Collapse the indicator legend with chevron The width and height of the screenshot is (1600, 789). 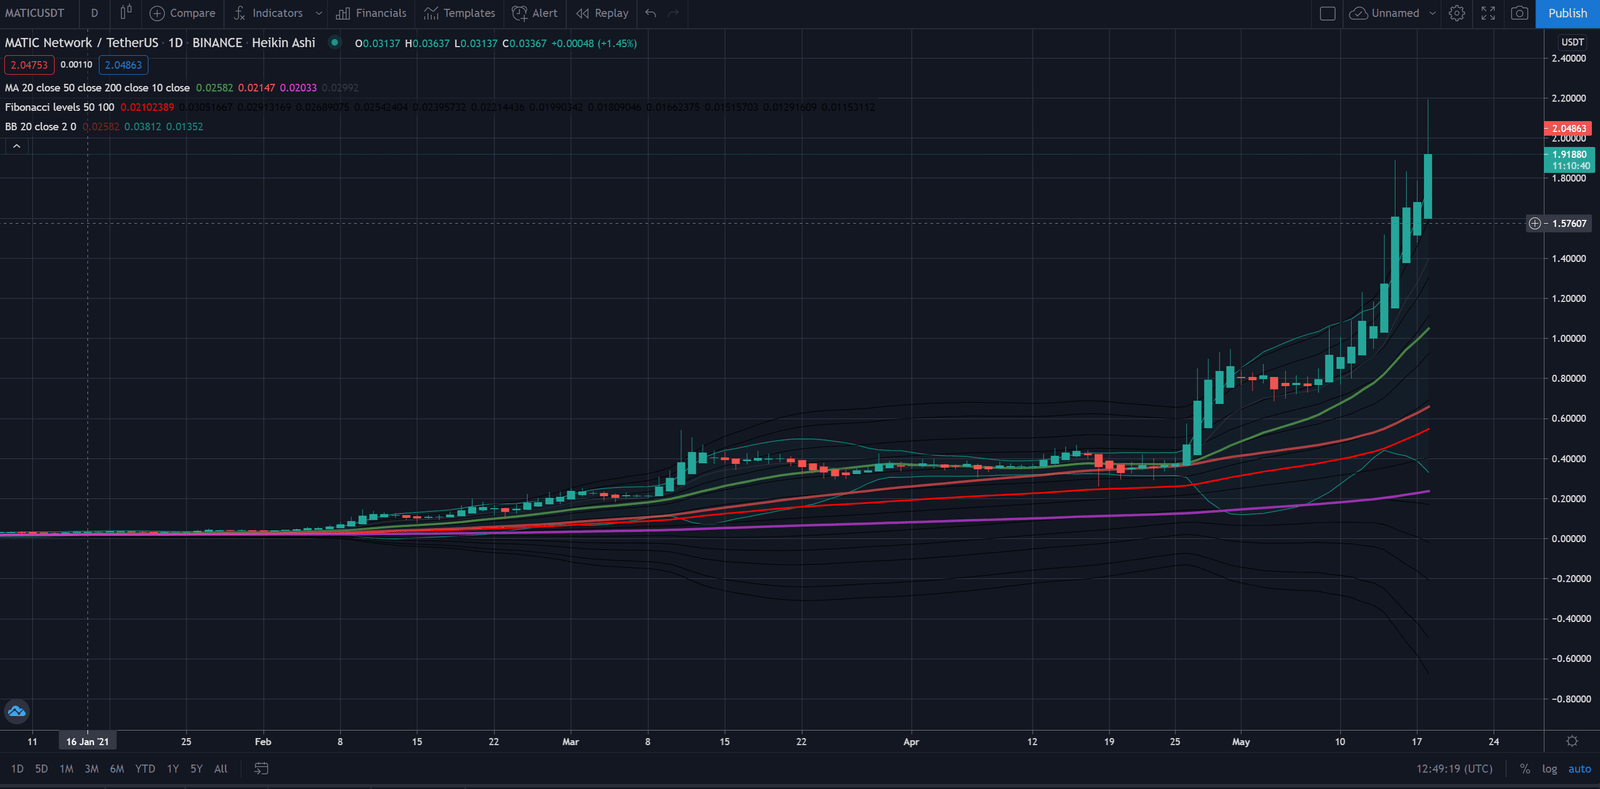click(16, 146)
